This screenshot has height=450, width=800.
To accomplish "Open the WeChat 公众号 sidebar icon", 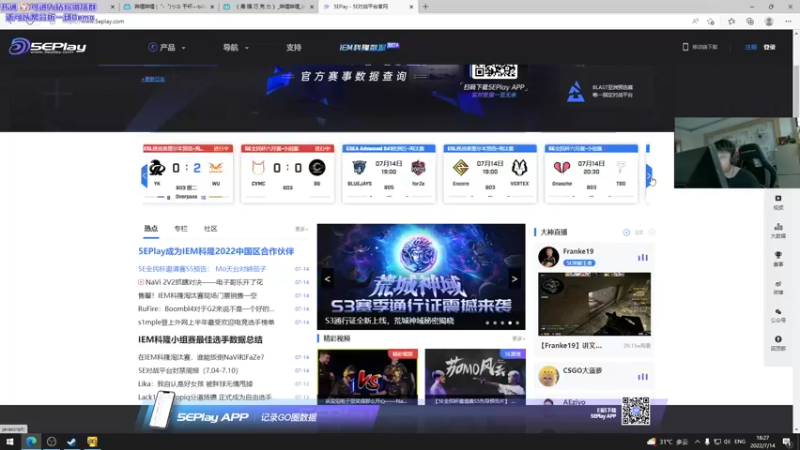I will click(x=778, y=315).
